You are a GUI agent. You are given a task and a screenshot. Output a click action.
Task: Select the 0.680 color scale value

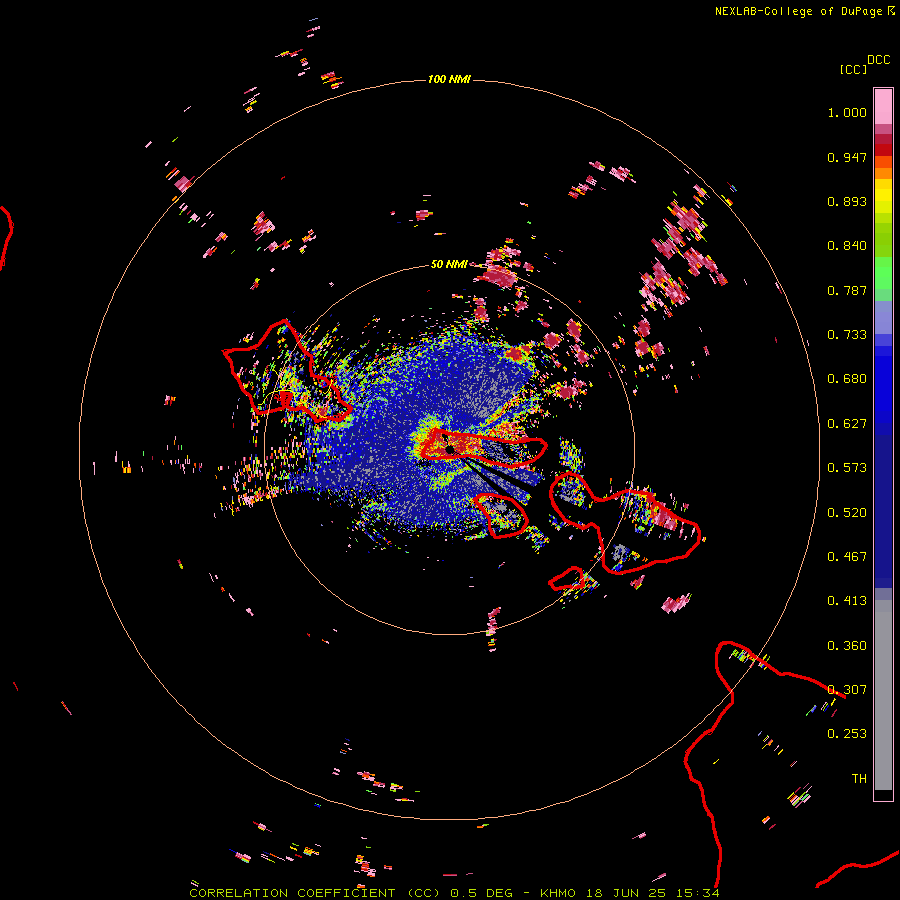847,379
